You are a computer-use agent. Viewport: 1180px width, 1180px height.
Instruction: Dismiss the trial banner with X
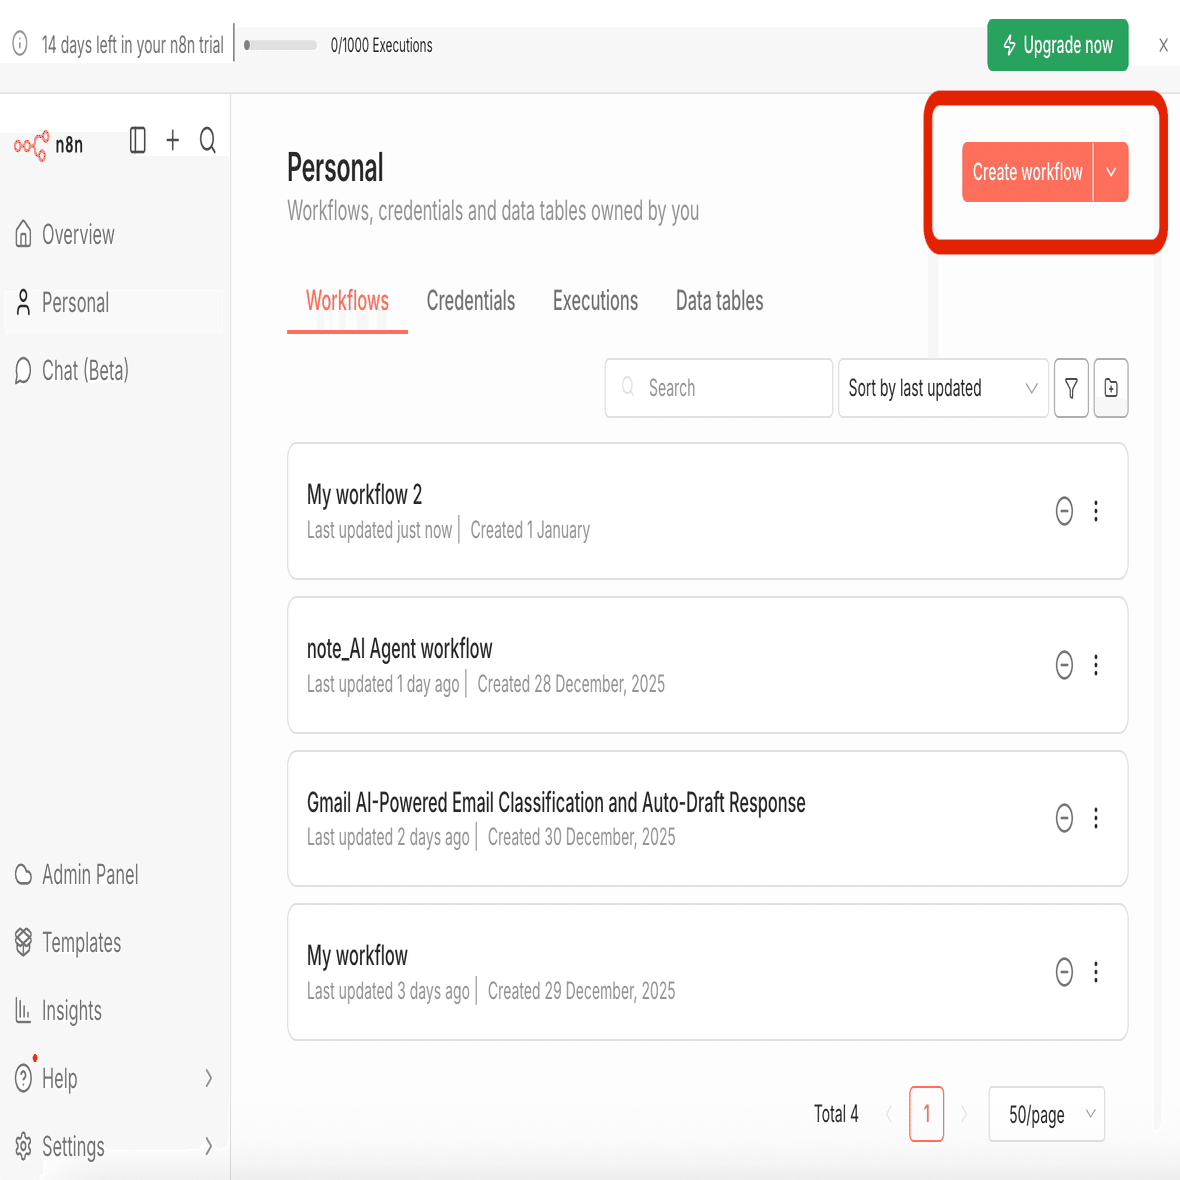point(1163,45)
